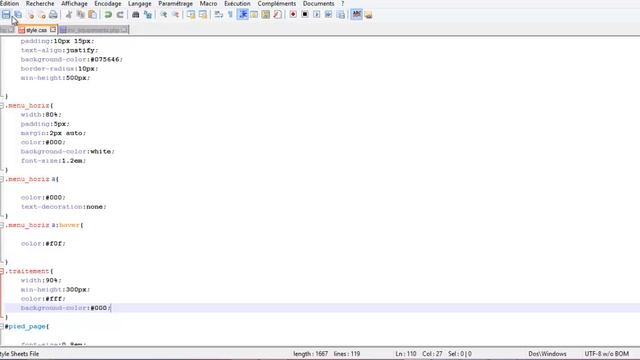The height and width of the screenshot is (360, 640).
Task: Open the Compléments menu
Action: pyautogui.click(x=277, y=3)
